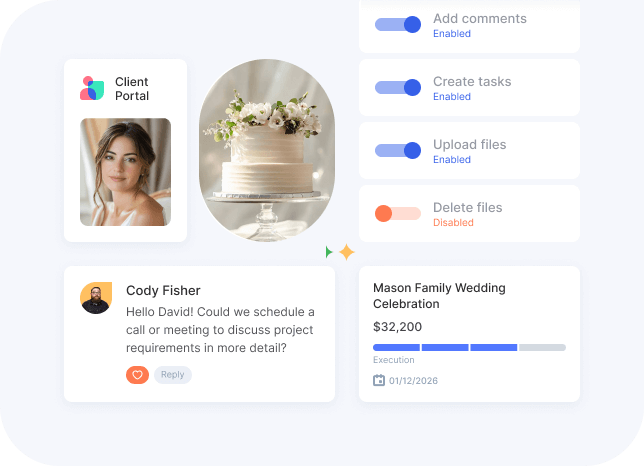The image size is (644, 466).
Task: Click the Delete files label
Action: point(467,207)
